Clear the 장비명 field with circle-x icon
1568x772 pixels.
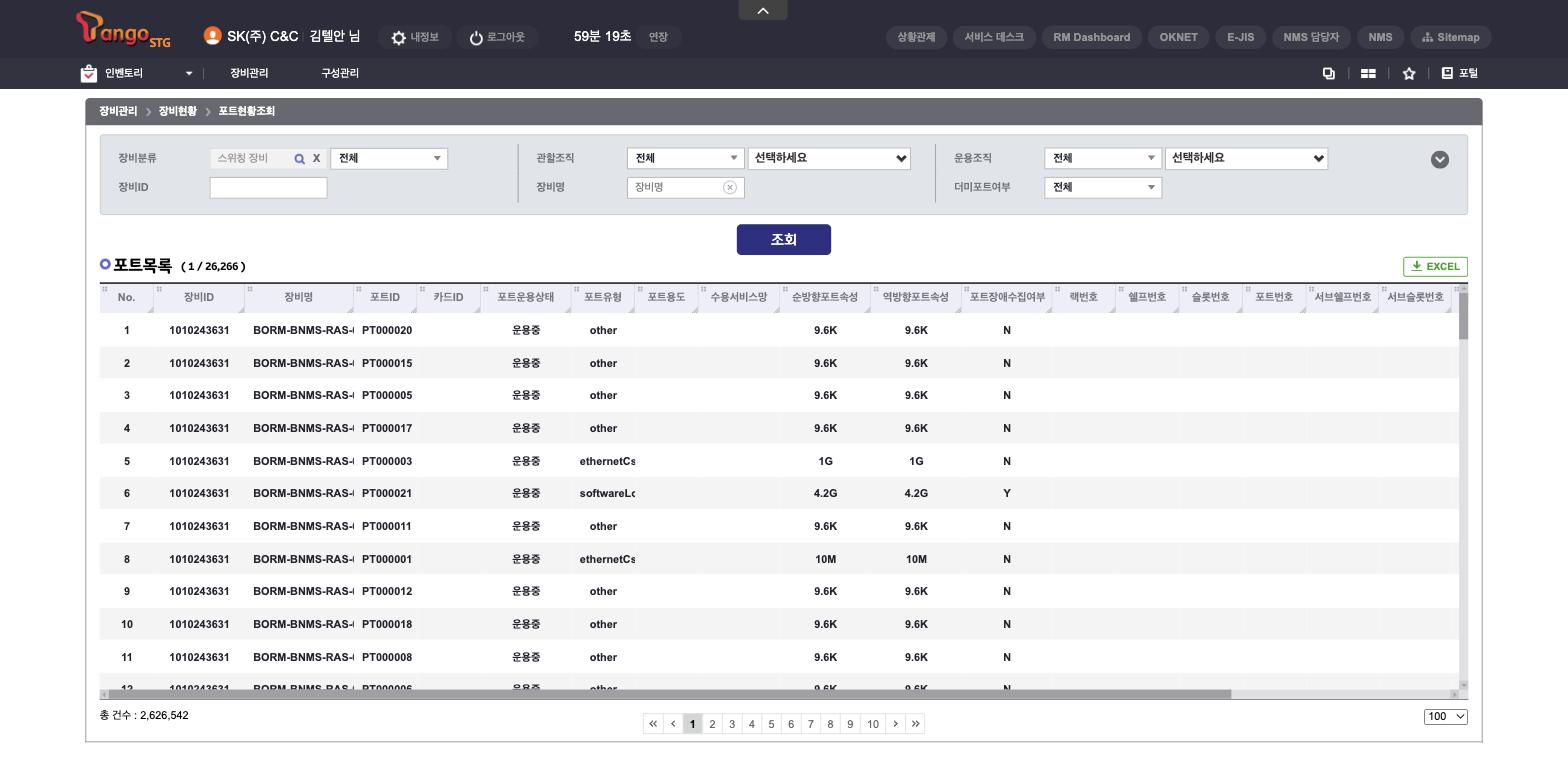click(x=730, y=187)
